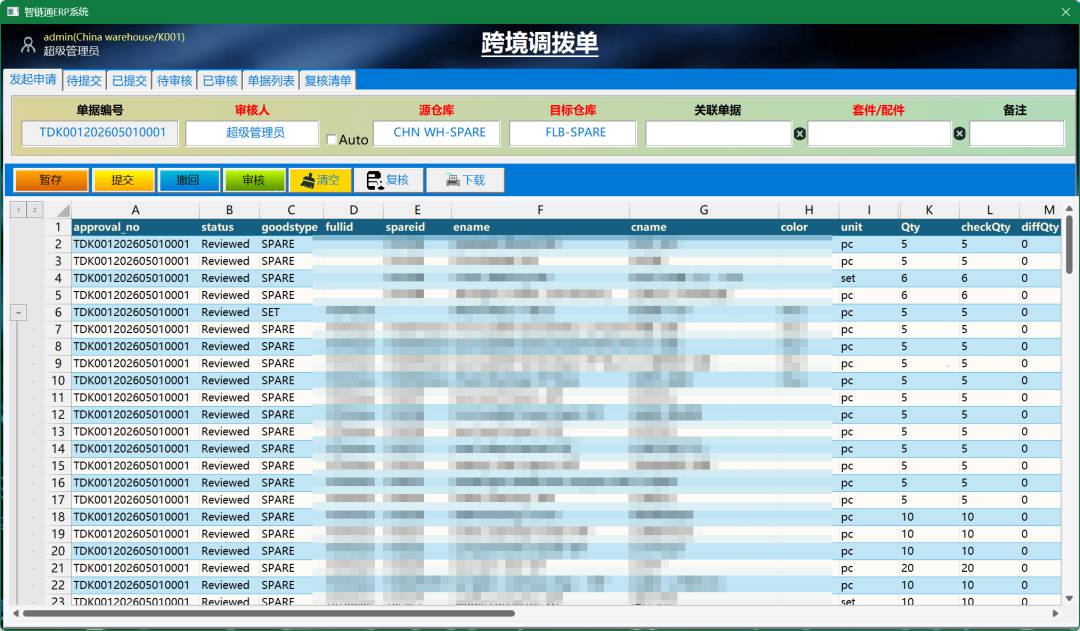
Task: Collapse the row group at row 6
Action: click(19, 313)
